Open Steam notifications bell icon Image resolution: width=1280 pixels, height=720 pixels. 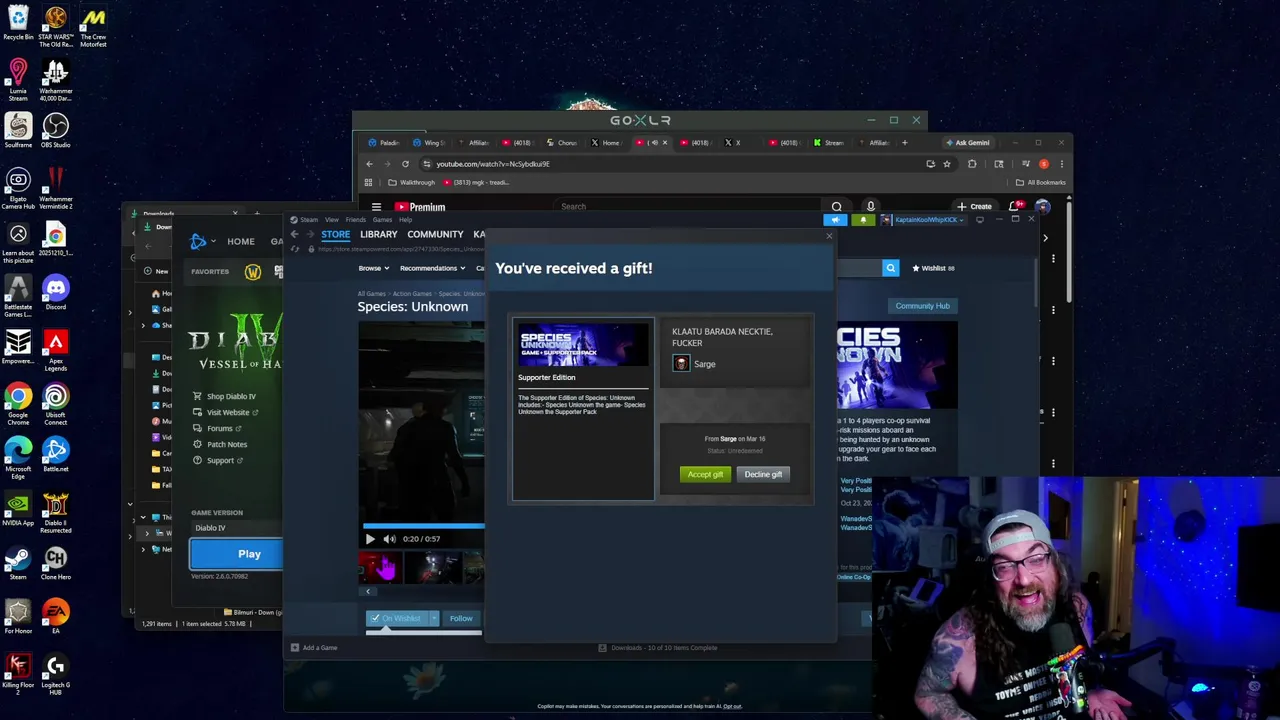[x=861, y=220]
